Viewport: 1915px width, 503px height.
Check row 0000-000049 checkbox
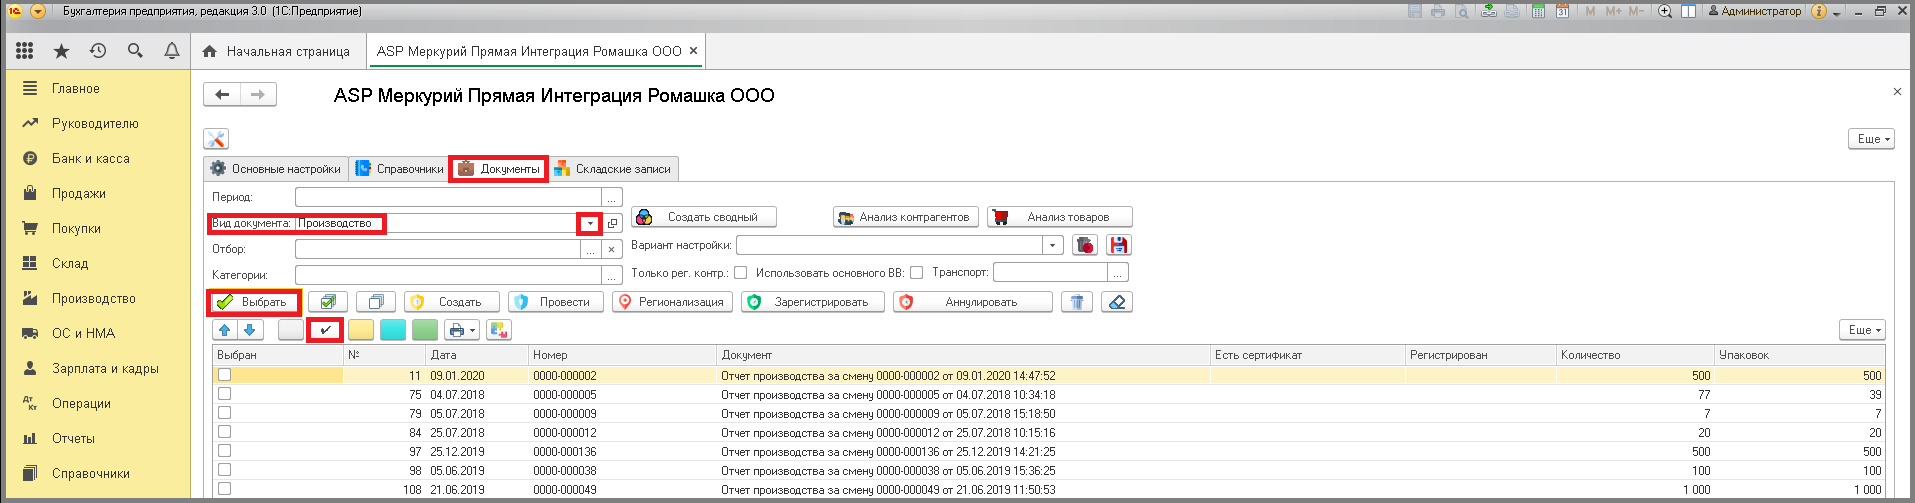[225, 489]
